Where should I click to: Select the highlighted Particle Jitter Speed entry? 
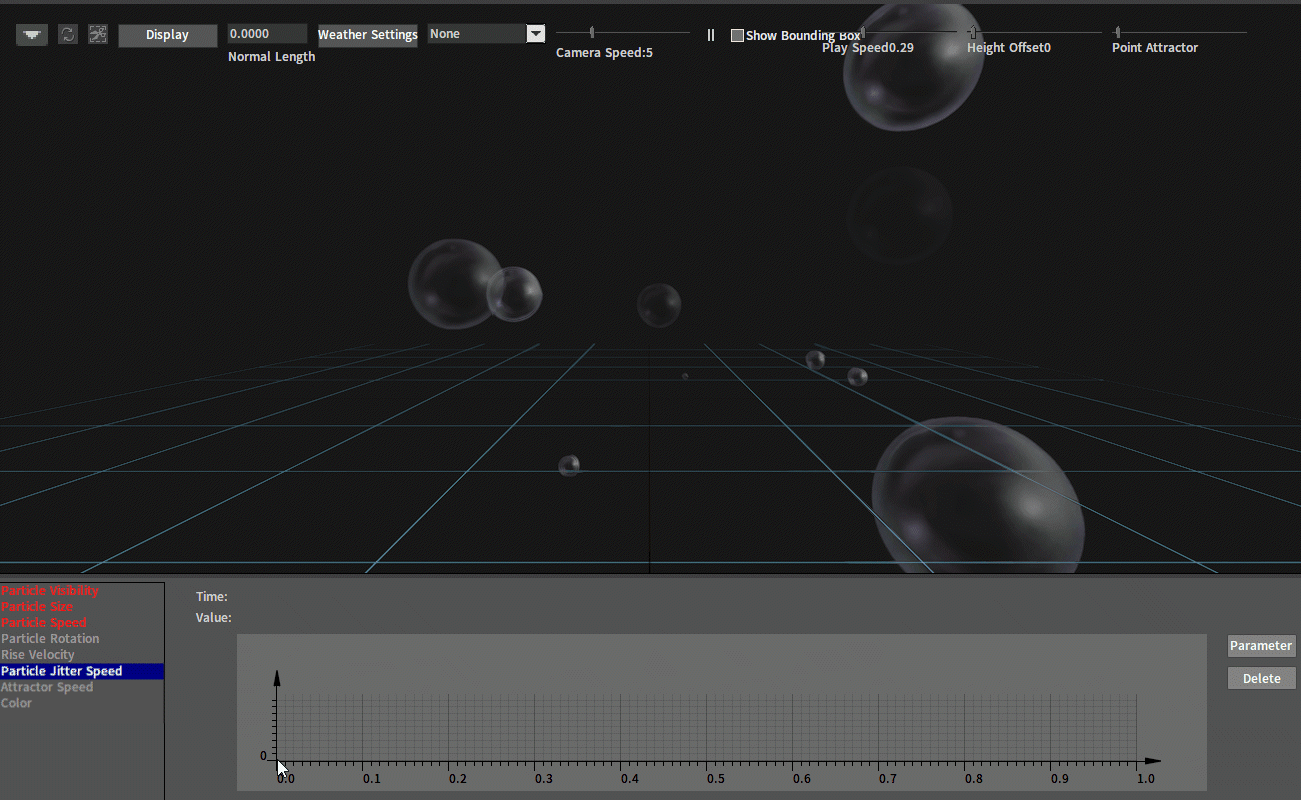tap(82, 671)
